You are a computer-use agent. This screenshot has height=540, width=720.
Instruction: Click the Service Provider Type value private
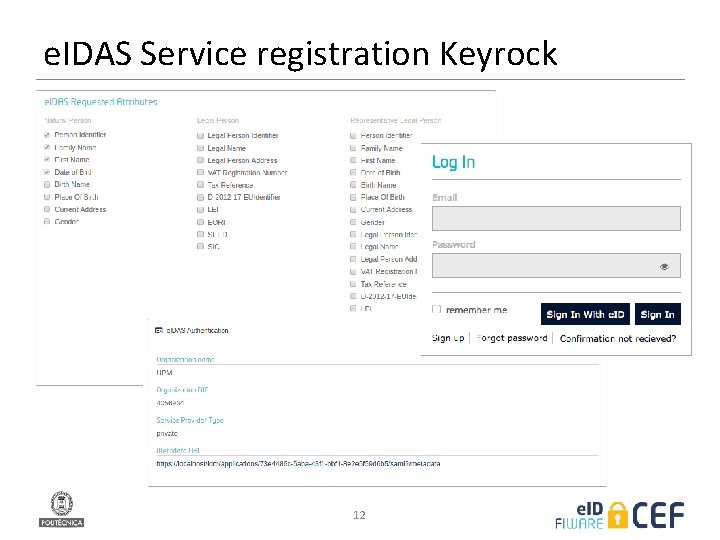point(167,433)
